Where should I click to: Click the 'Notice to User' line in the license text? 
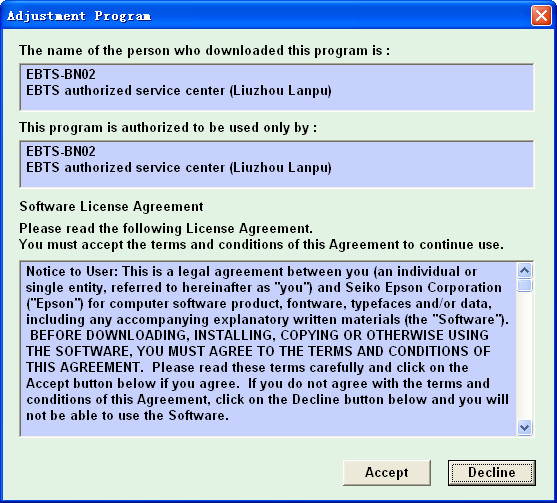point(252,272)
